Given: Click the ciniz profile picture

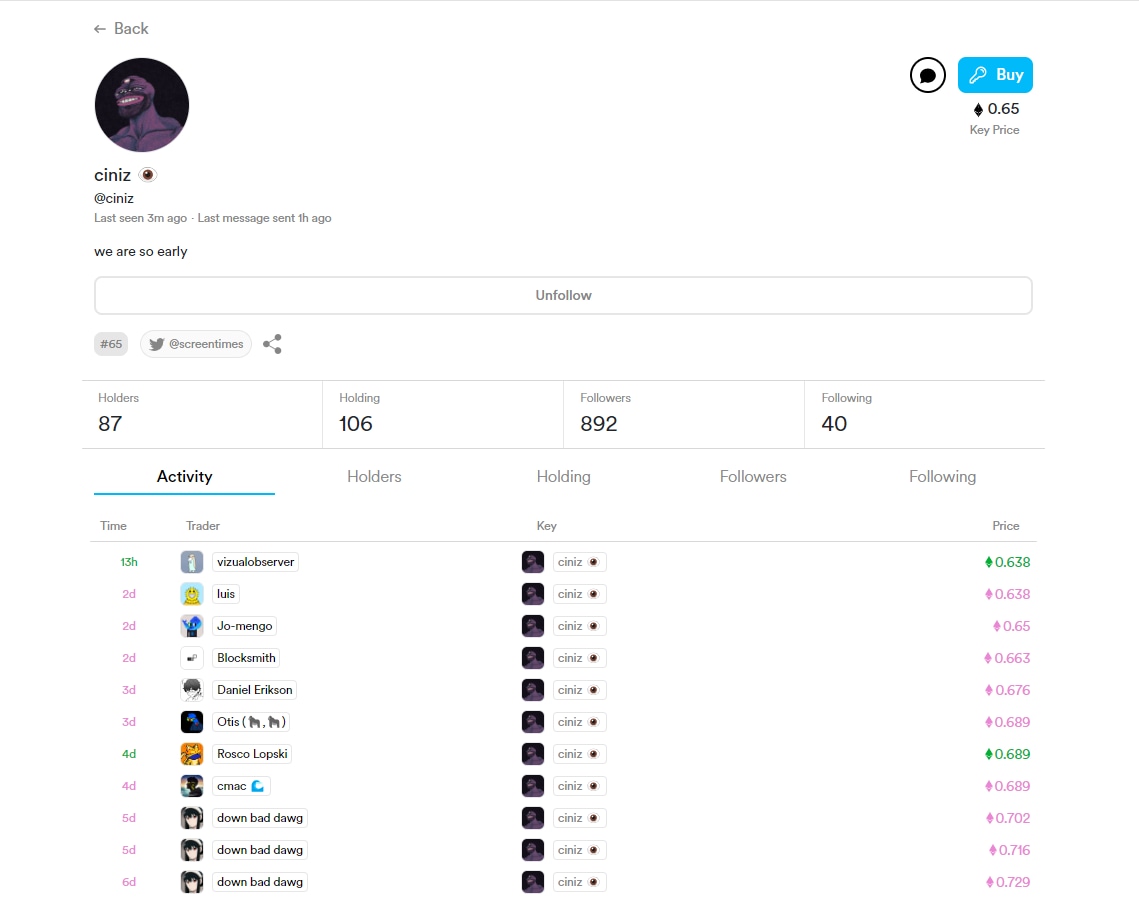Looking at the screenshot, I should pyautogui.click(x=142, y=105).
